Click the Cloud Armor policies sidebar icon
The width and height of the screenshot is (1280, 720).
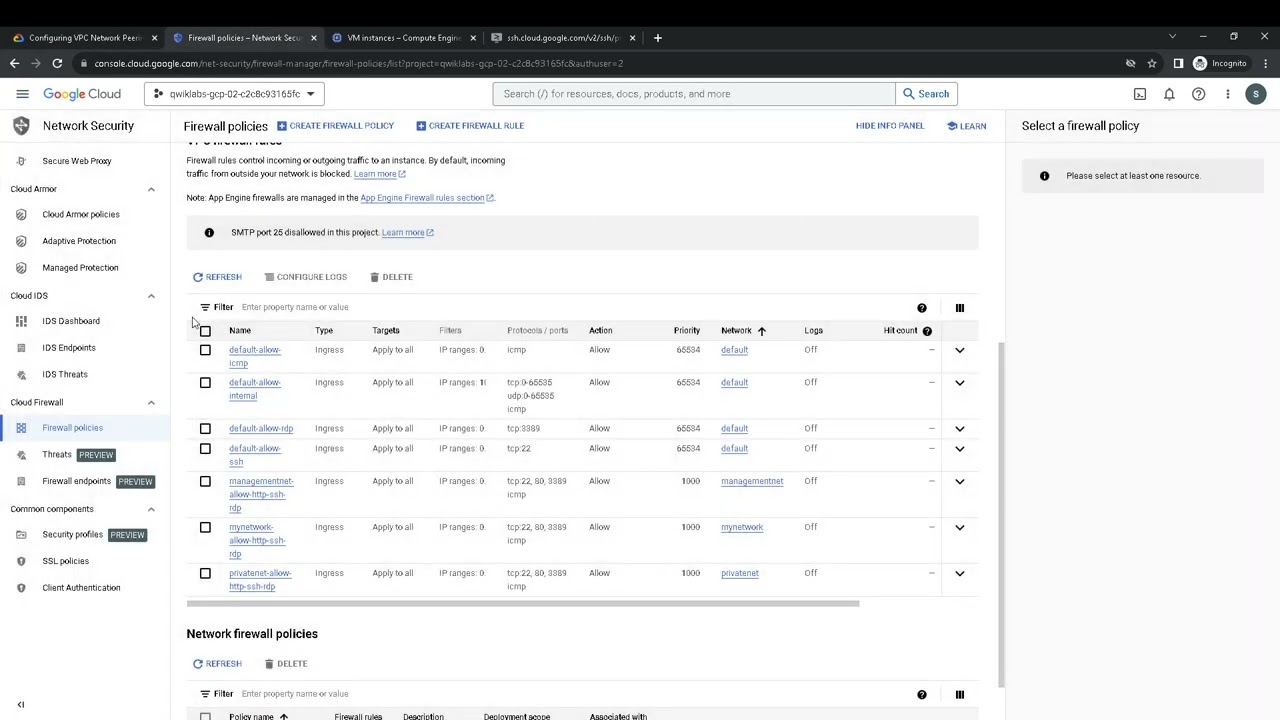click(21, 214)
